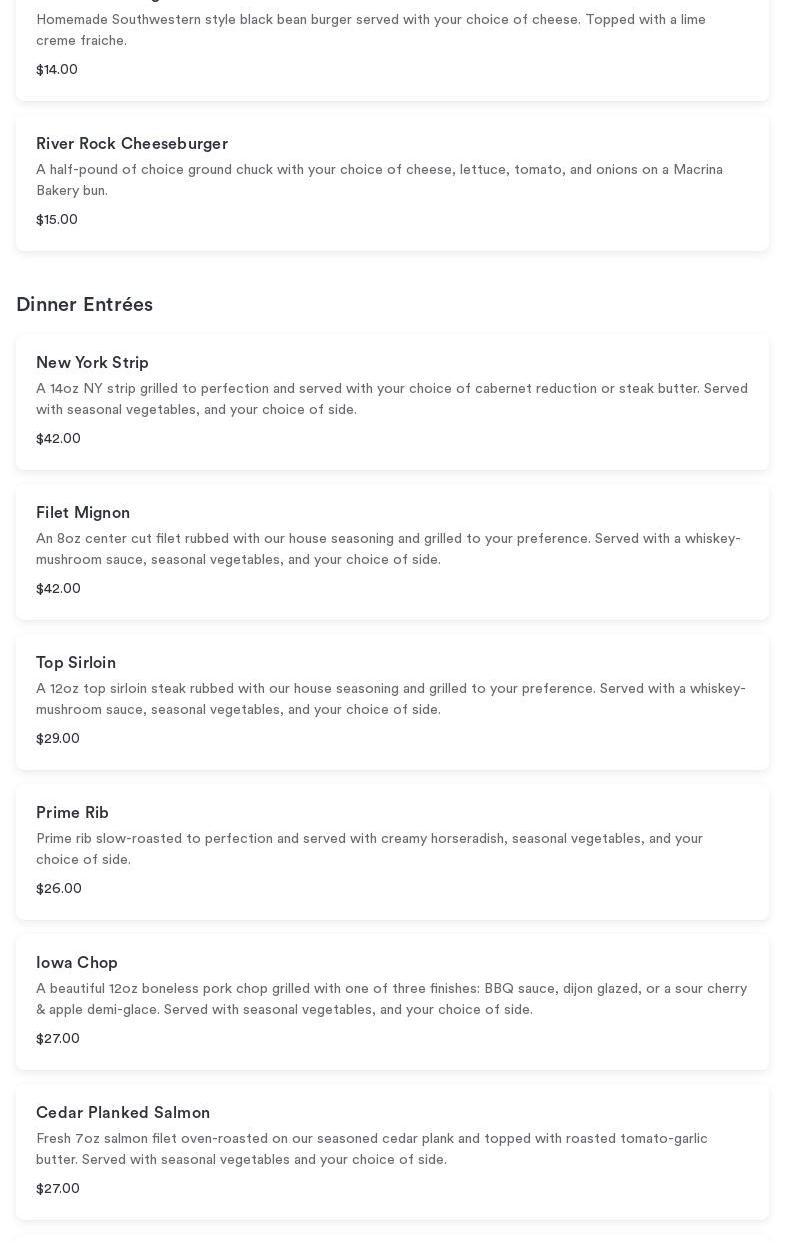Click the Prime Rib description about creamy horseradish

click(x=369, y=849)
